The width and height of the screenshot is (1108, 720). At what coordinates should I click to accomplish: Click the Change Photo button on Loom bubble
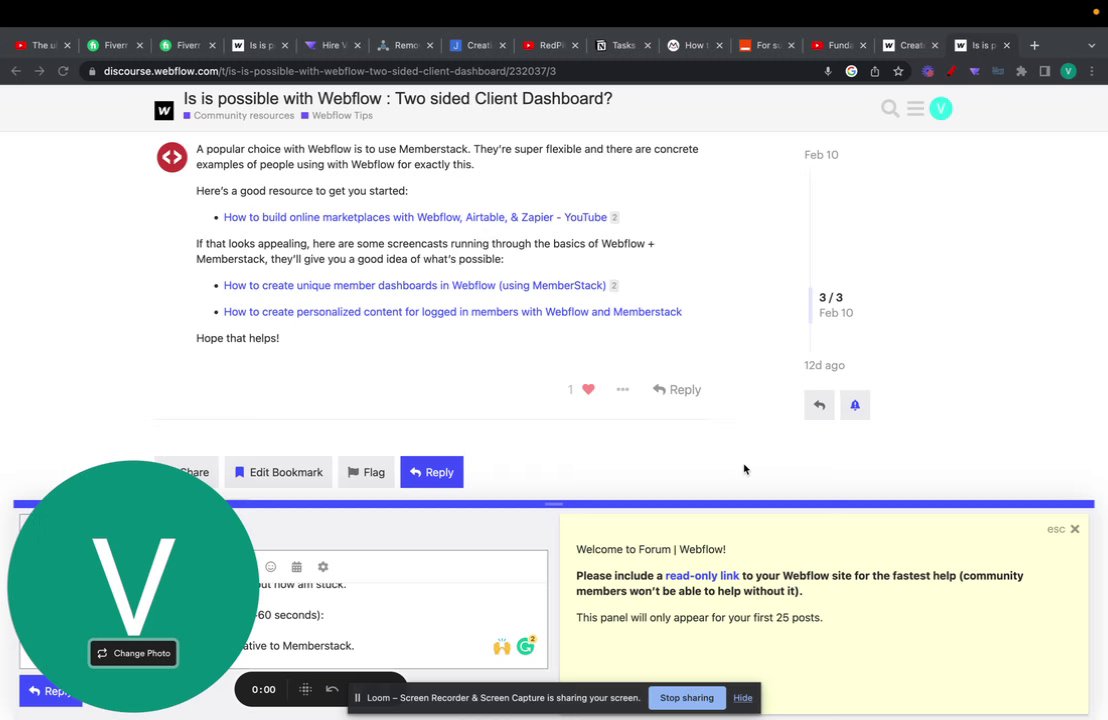pos(134,653)
